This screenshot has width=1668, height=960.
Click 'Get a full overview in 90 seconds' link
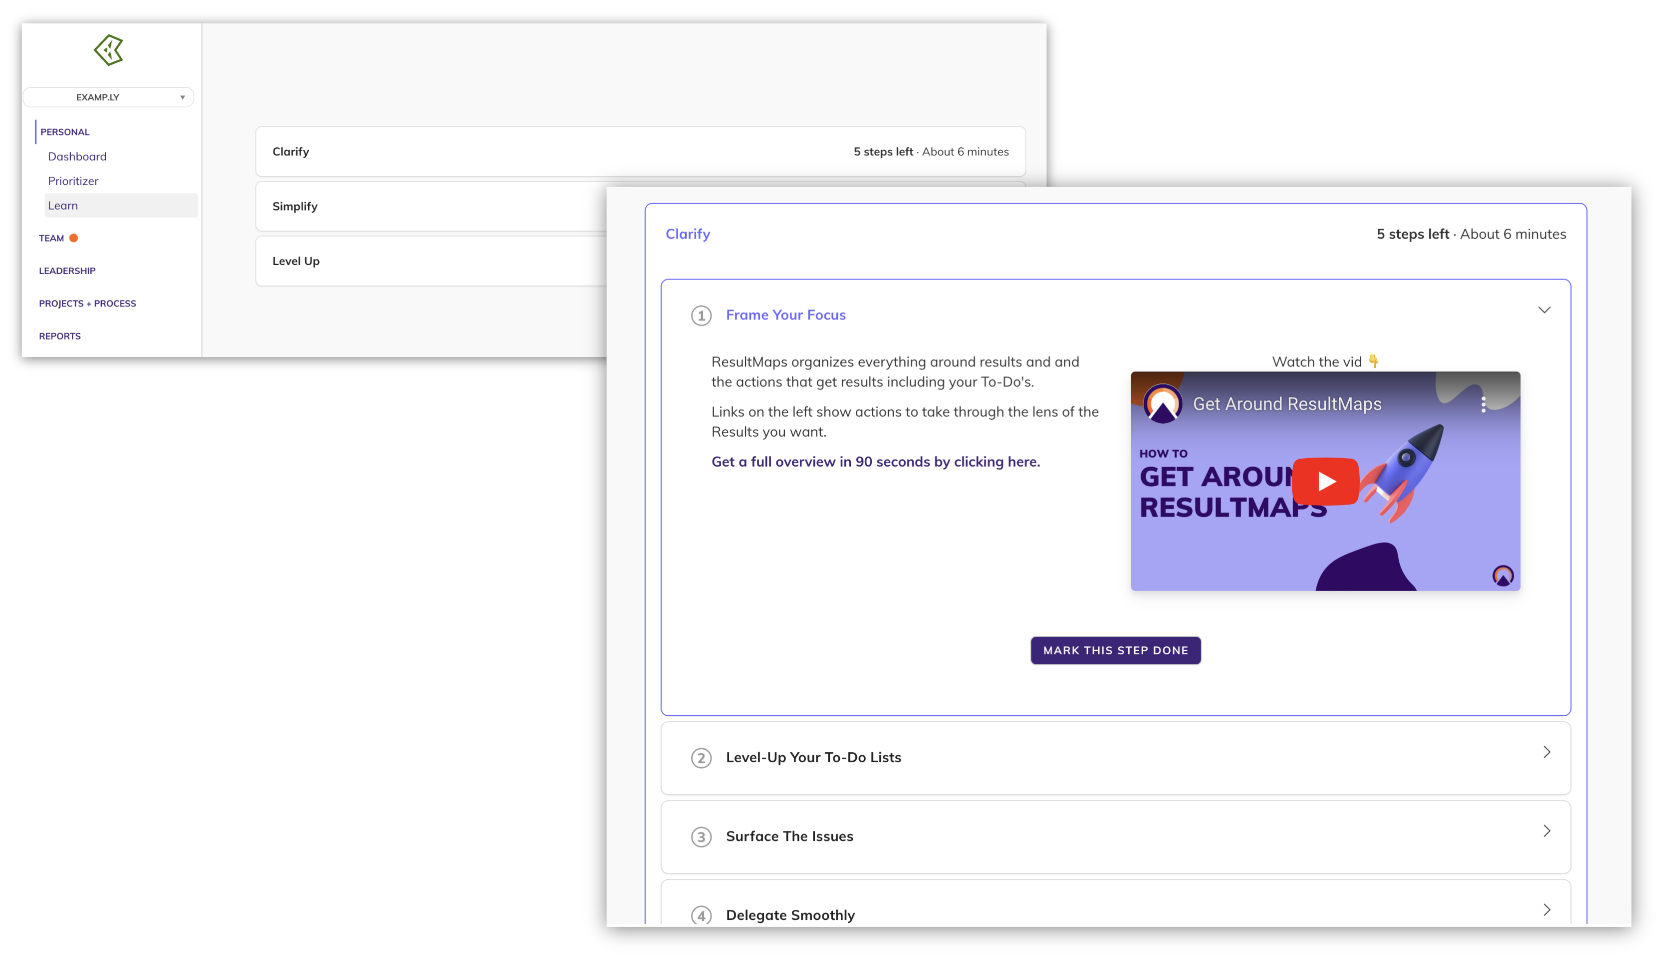point(876,462)
